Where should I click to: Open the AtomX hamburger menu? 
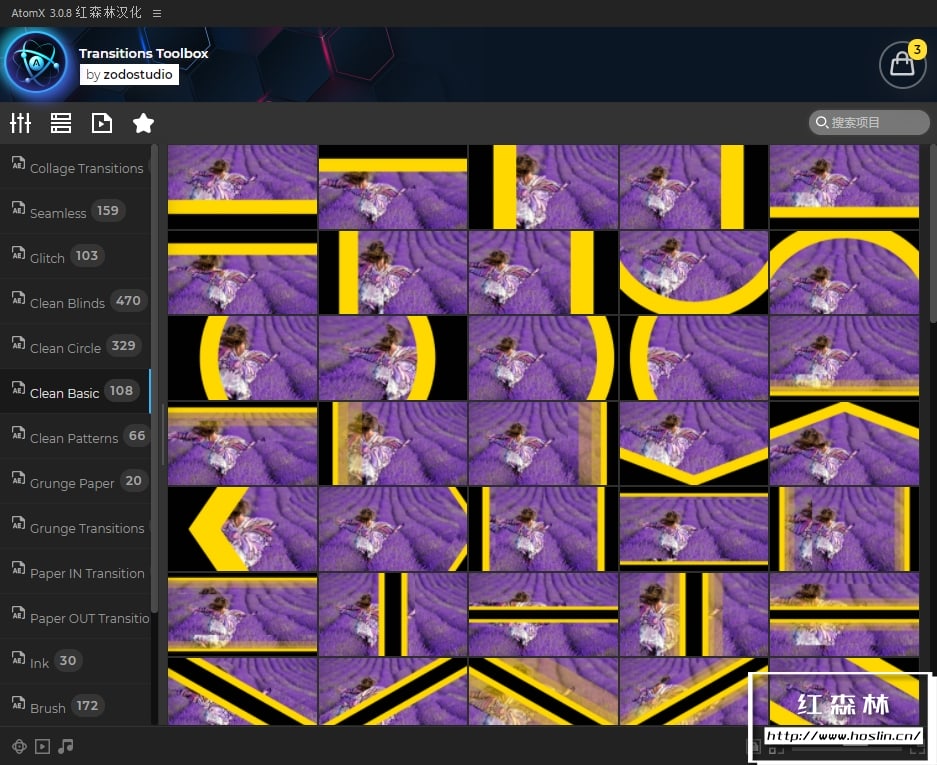(157, 13)
